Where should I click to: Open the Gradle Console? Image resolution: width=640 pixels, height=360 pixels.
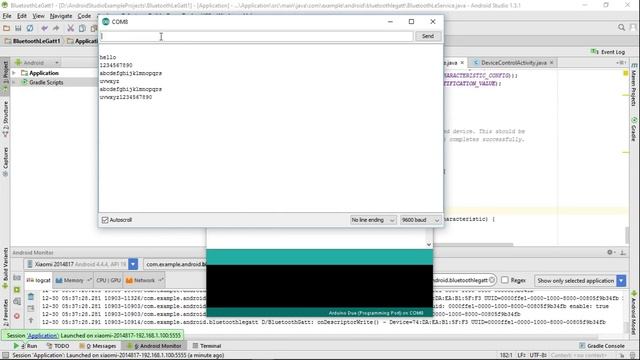click(x=602, y=346)
